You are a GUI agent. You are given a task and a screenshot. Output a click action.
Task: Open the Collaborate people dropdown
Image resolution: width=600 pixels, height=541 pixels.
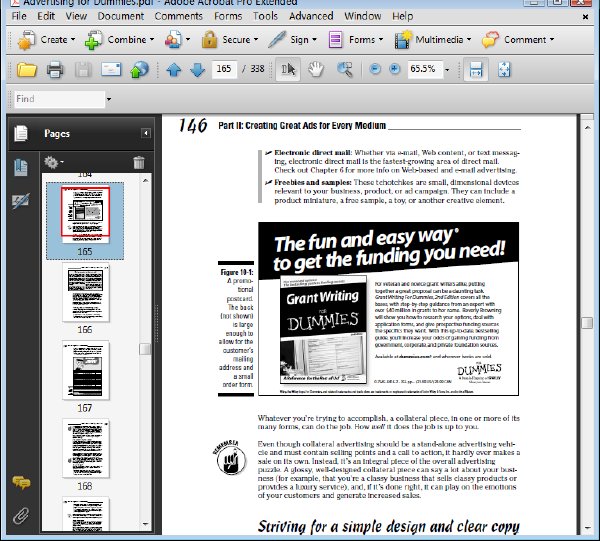(177, 40)
